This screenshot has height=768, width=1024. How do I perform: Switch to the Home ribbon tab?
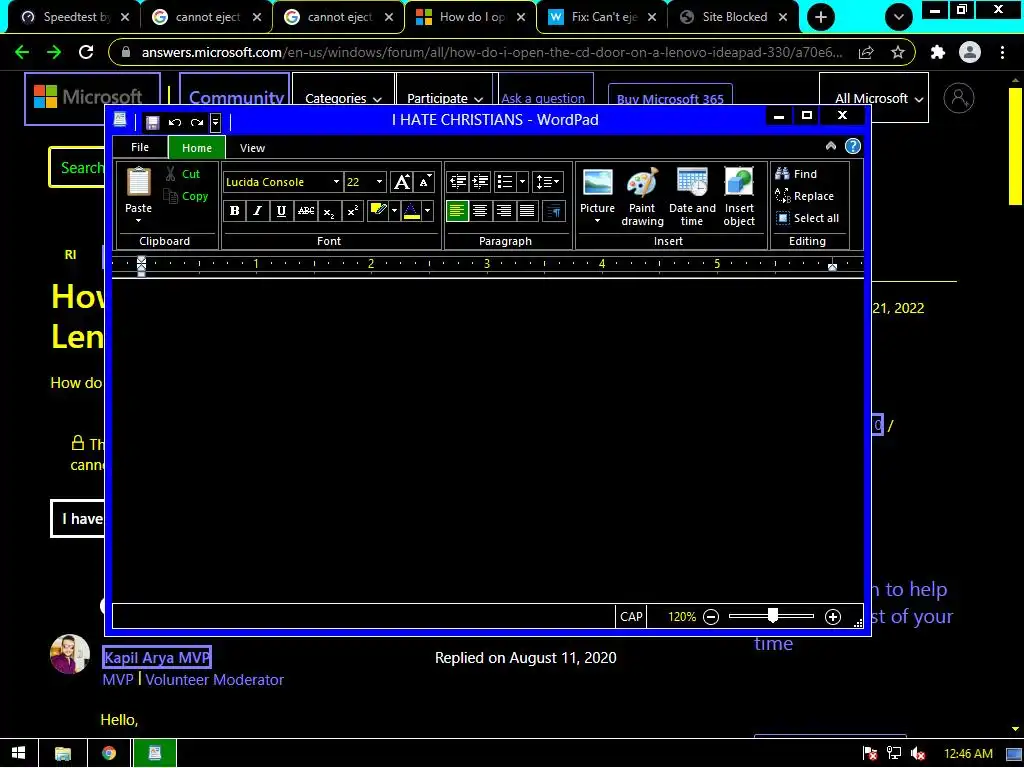[197, 148]
